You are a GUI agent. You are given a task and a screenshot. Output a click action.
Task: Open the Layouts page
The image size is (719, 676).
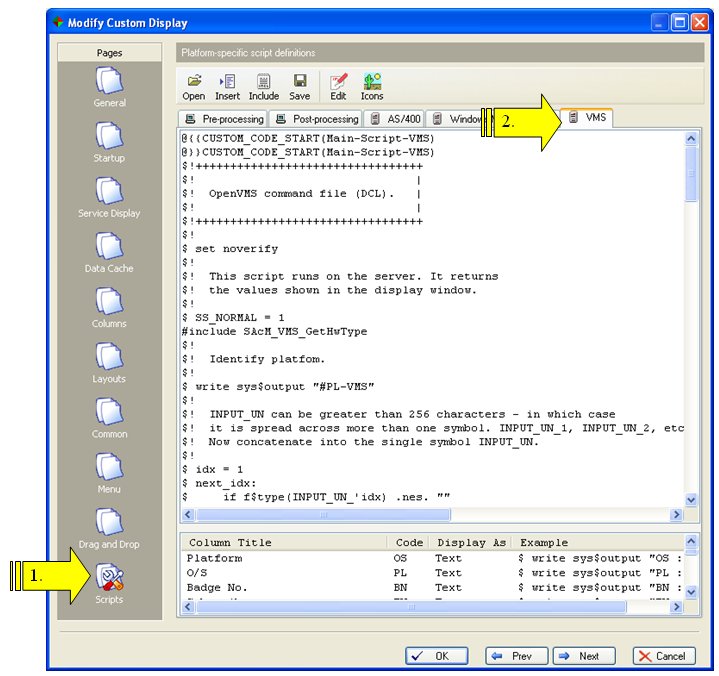click(109, 359)
